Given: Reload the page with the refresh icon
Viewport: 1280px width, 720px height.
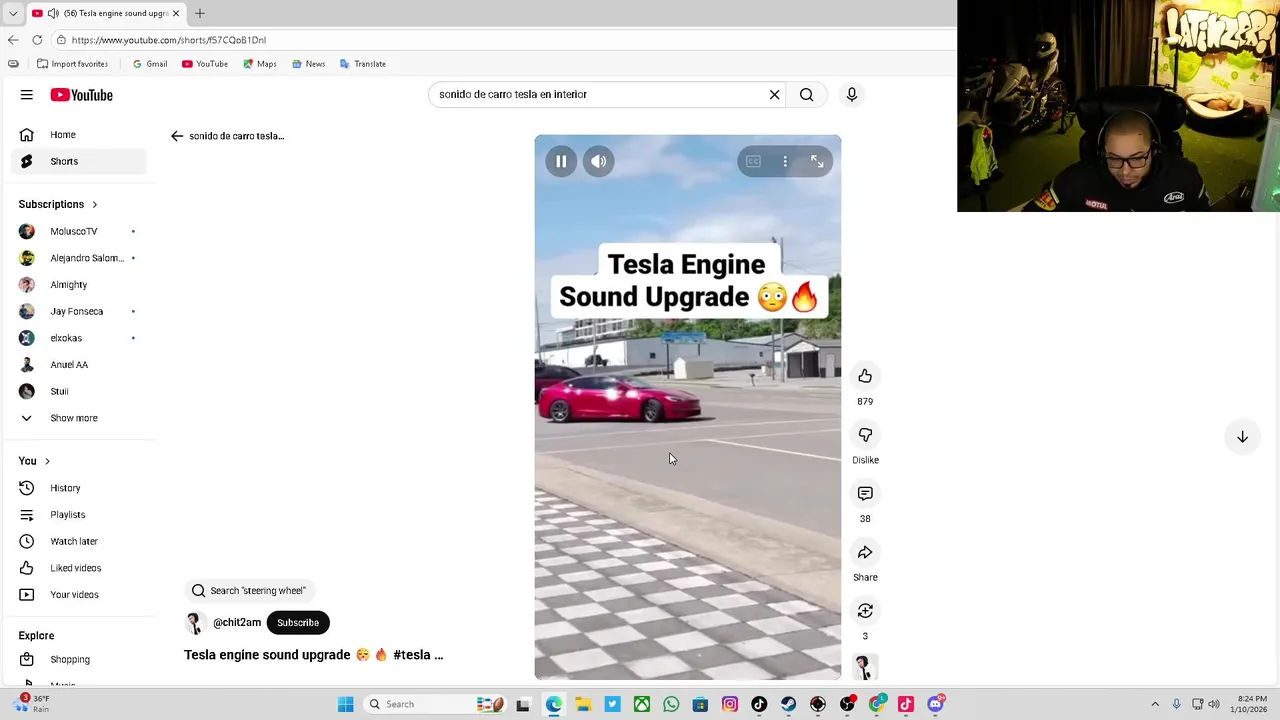Looking at the screenshot, I should click(37, 40).
